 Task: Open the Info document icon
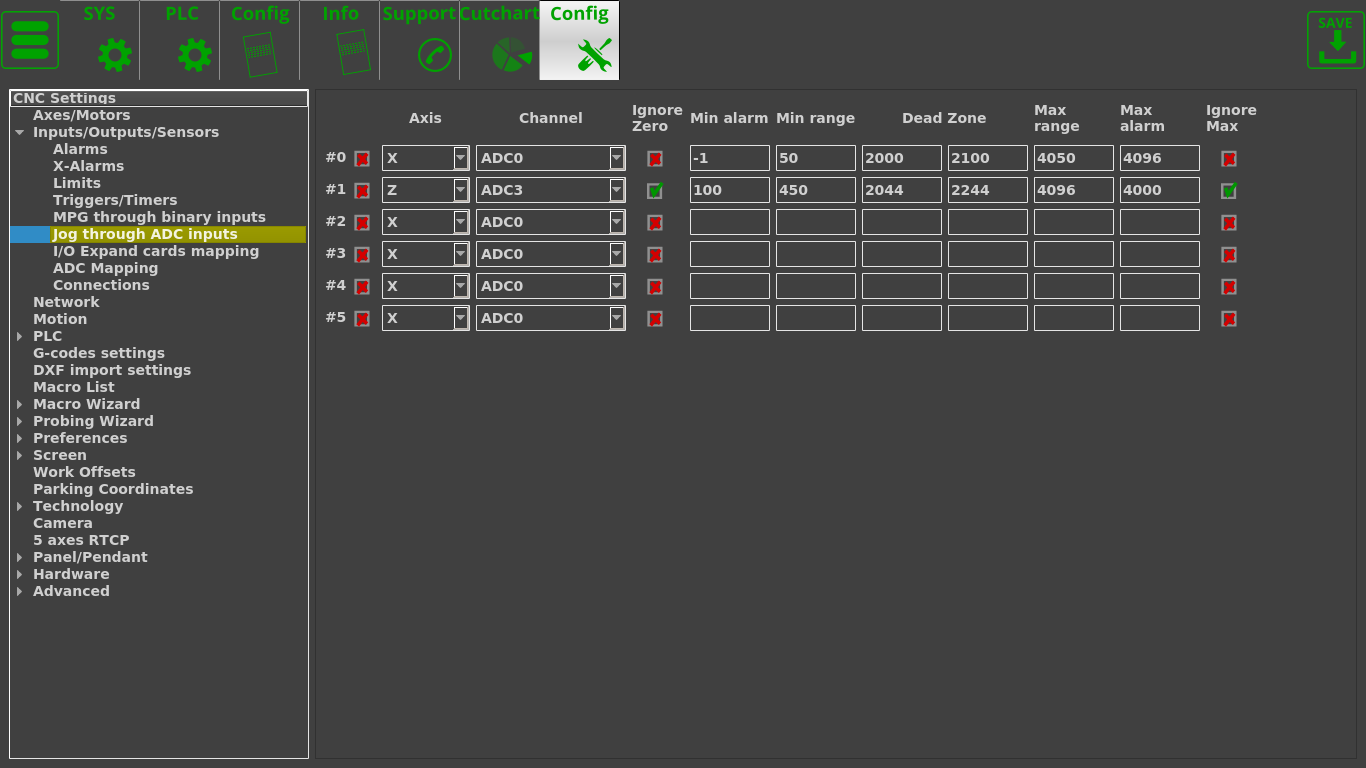(353, 52)
